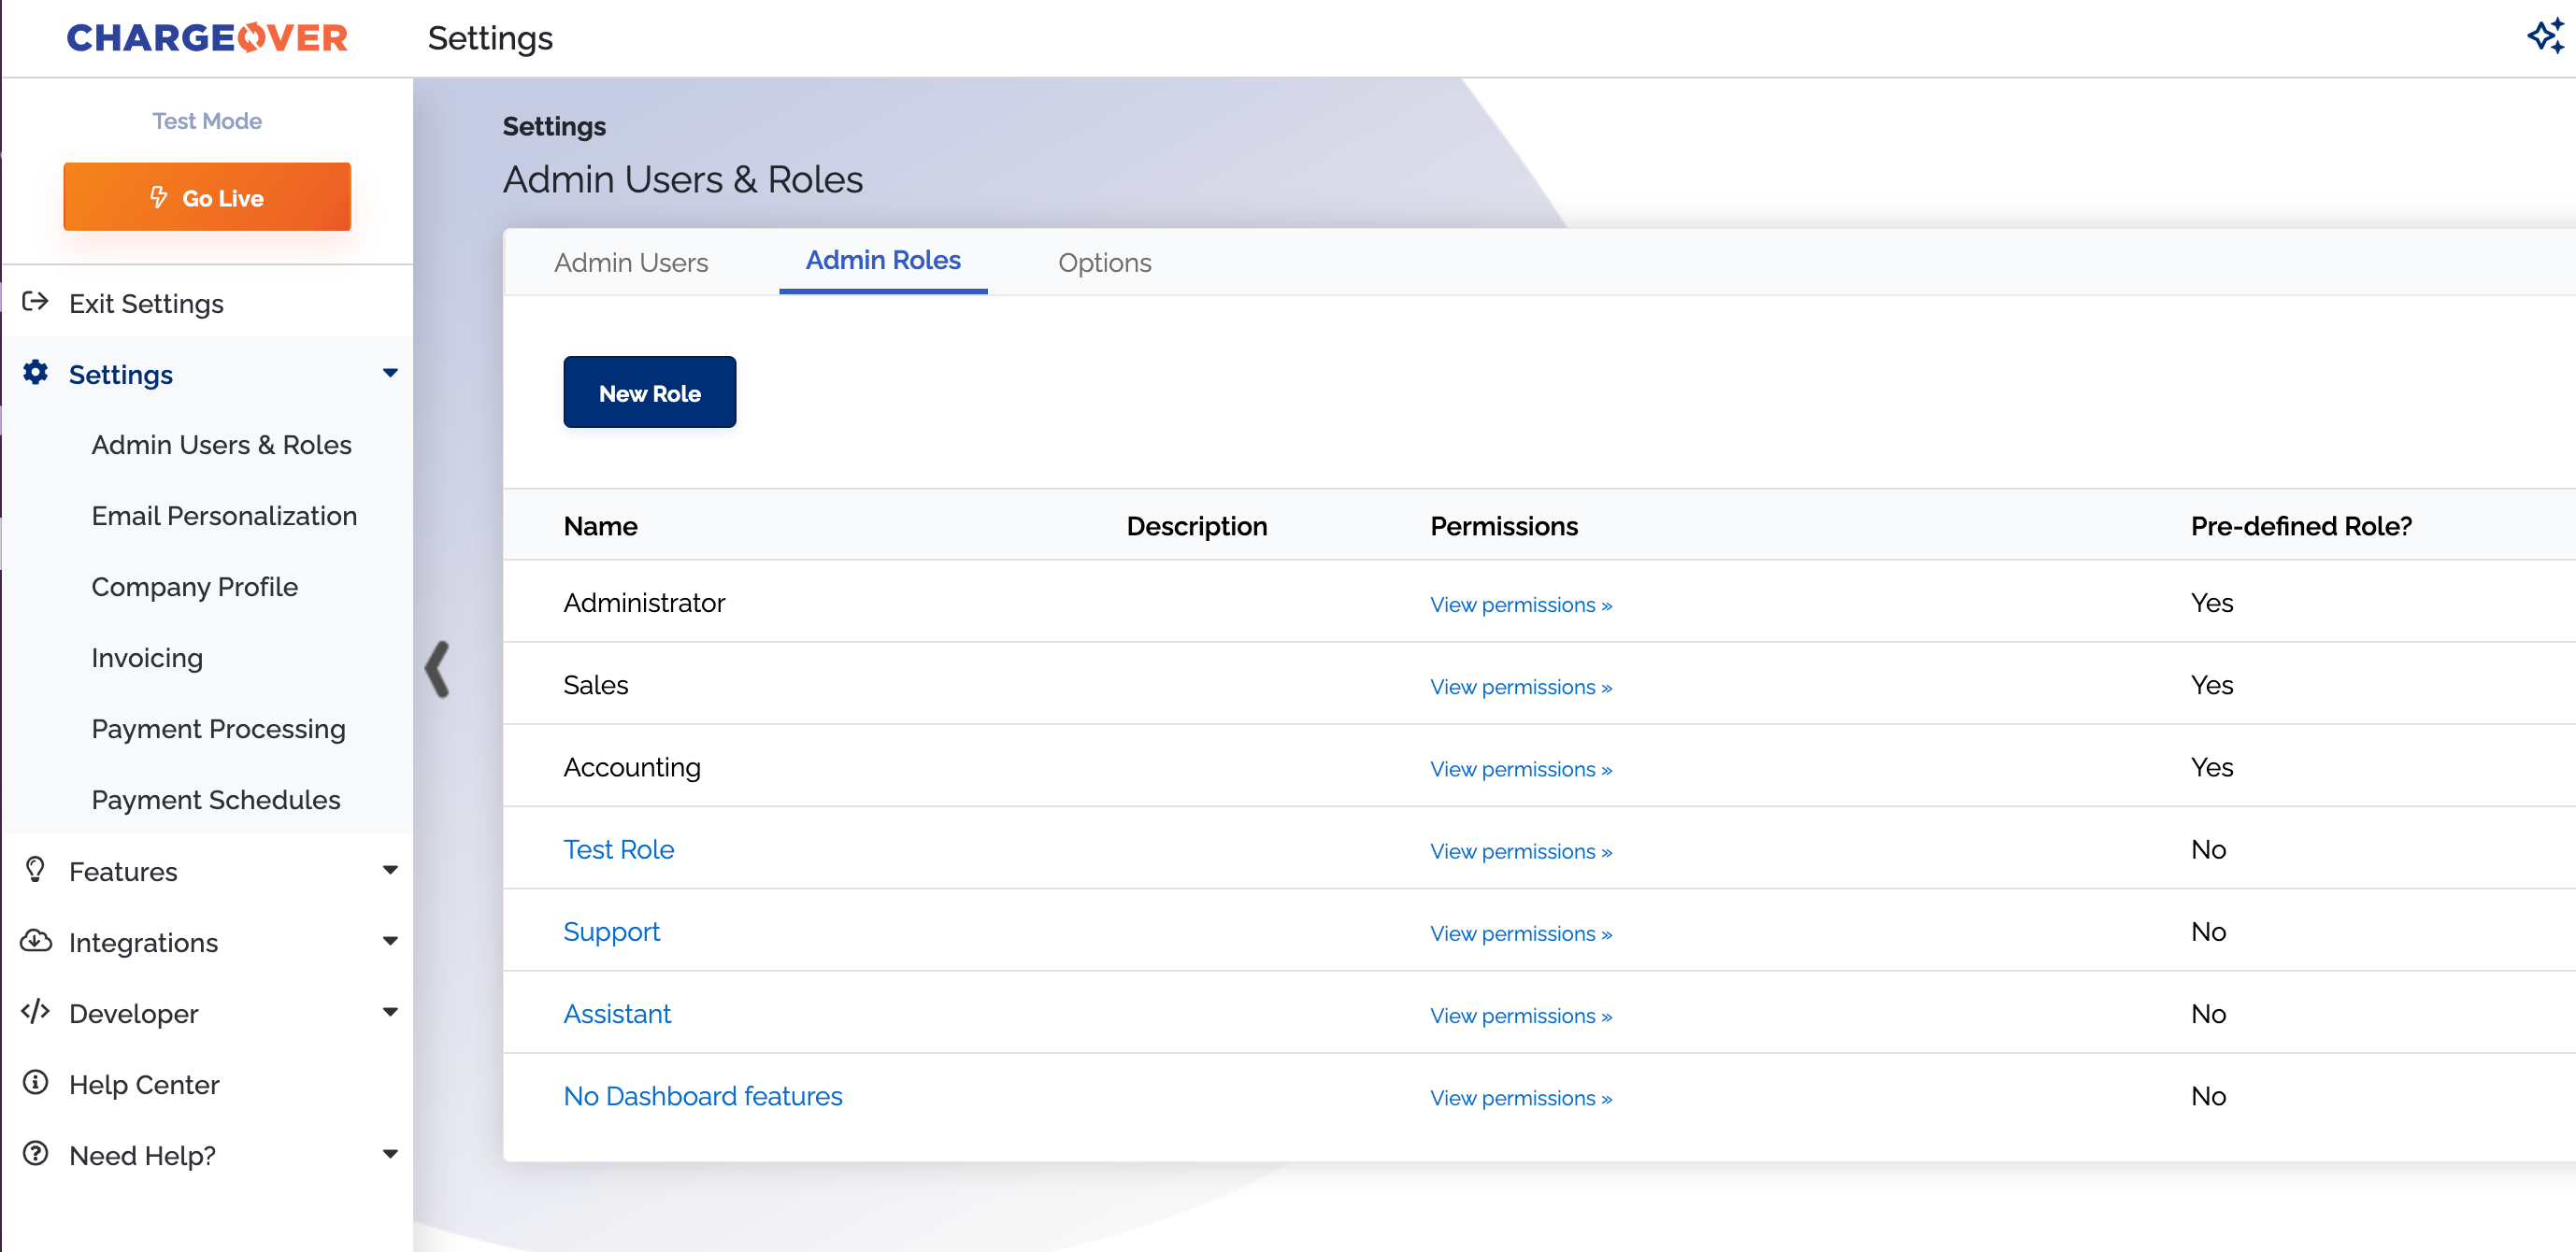Open Email Personalization settings
Viewport: 2576px width, 1252px height.
click(224, 516)
